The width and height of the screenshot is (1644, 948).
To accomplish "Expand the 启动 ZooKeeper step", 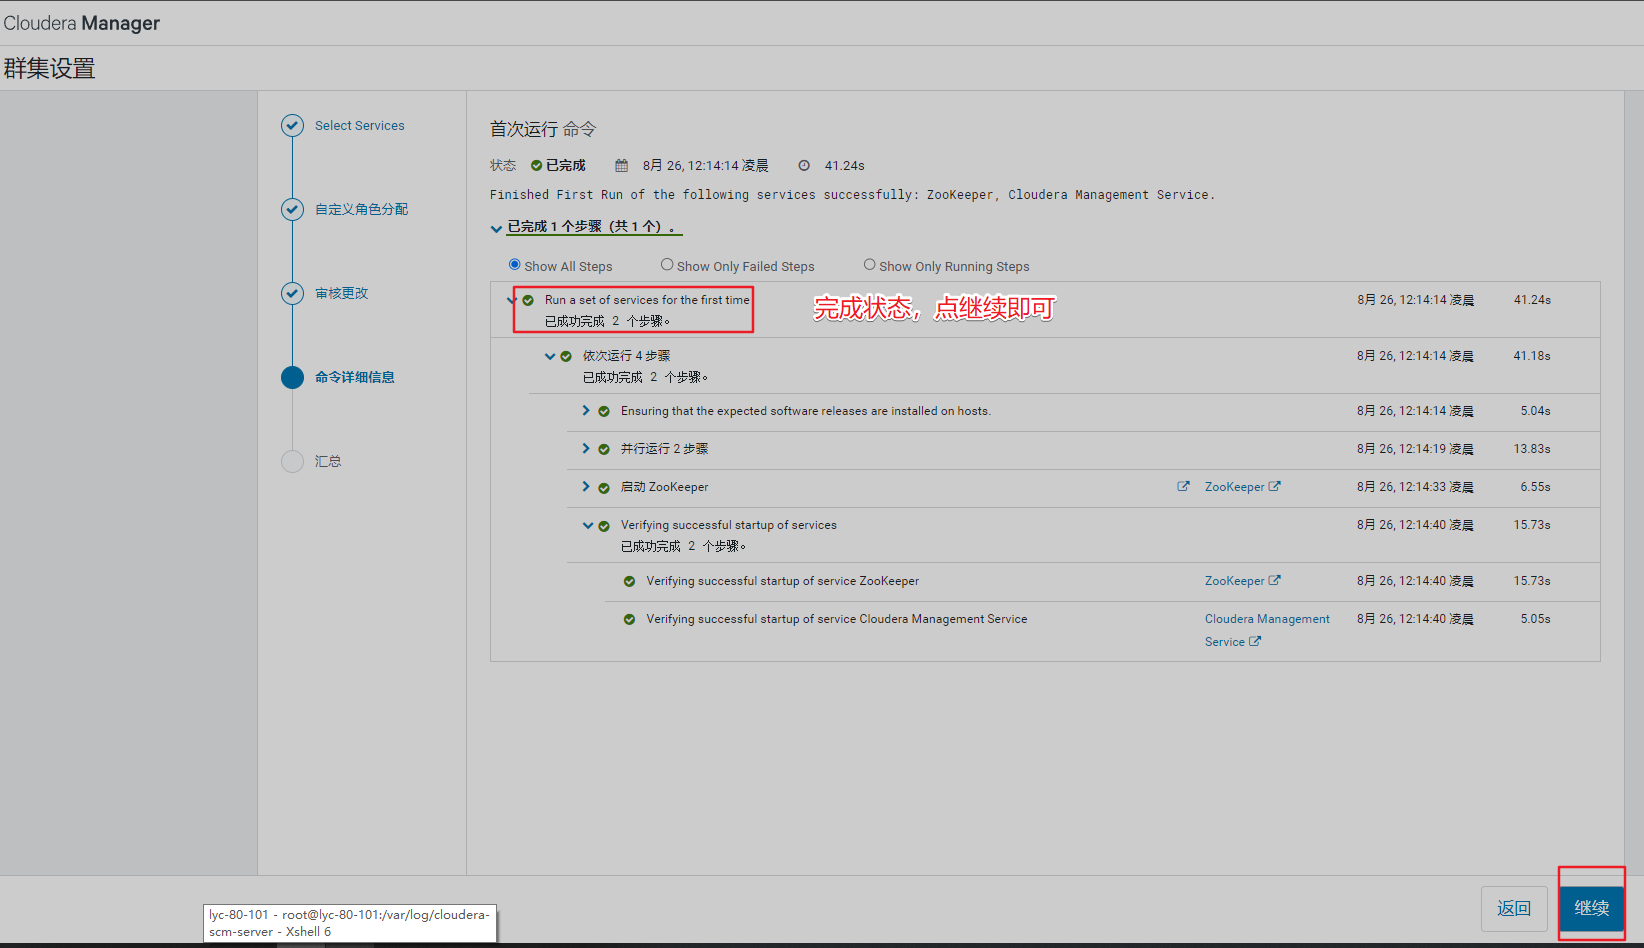I will point(586,486).
